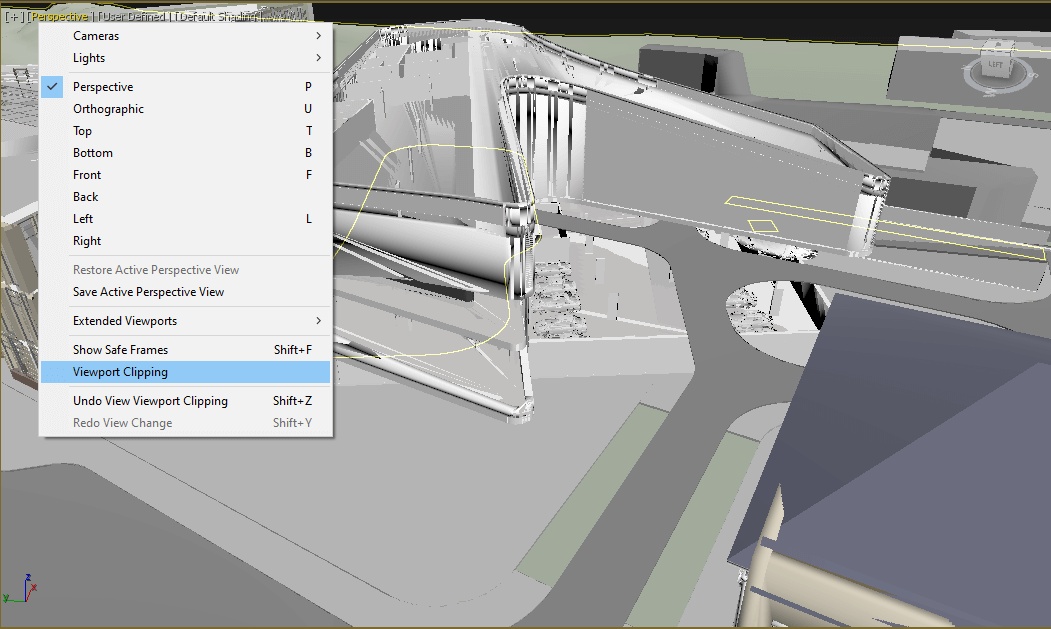Screen dimensions: 1051x629
Task: Set viewport to Right view
Action: point(87,241)
